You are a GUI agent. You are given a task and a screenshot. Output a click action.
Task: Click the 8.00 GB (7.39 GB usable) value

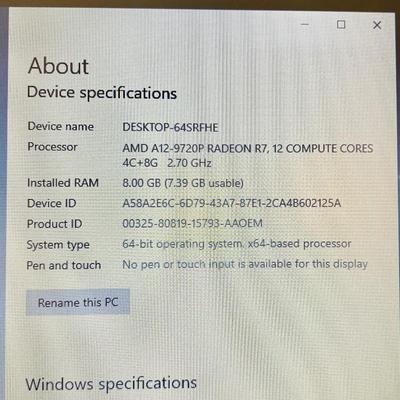pos(183,183)
